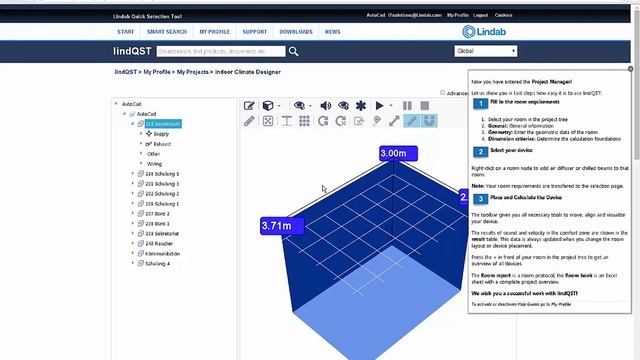640x360 pixels.
Task: Click the 3.00m dimension label
Action: tap(398, 153)
